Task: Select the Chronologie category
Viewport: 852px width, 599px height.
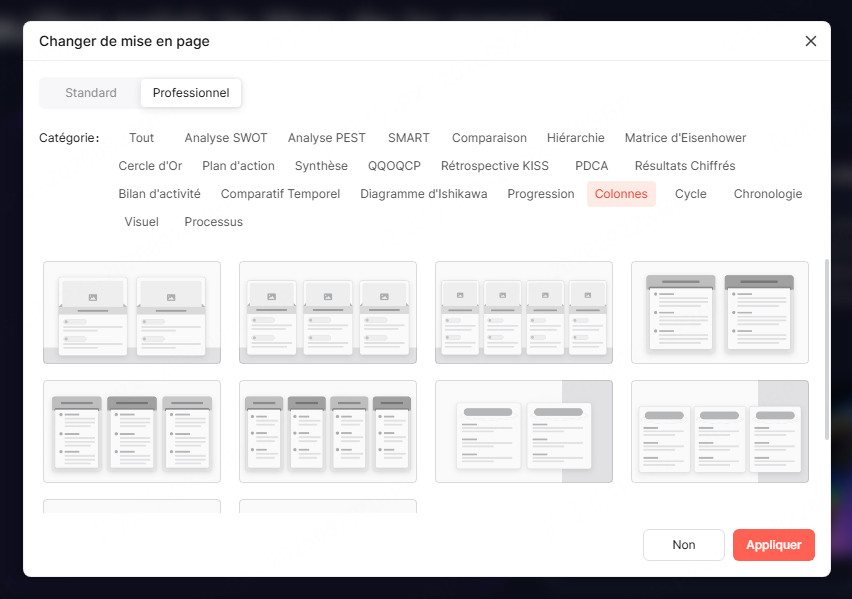Action: pos(768,194)
